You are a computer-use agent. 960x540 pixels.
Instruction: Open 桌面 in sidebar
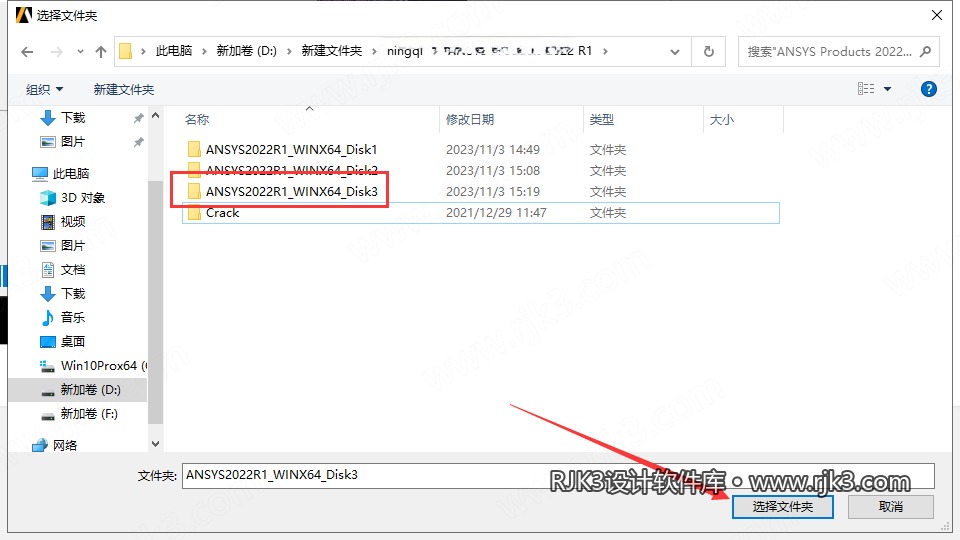click(x=73, y=341)
